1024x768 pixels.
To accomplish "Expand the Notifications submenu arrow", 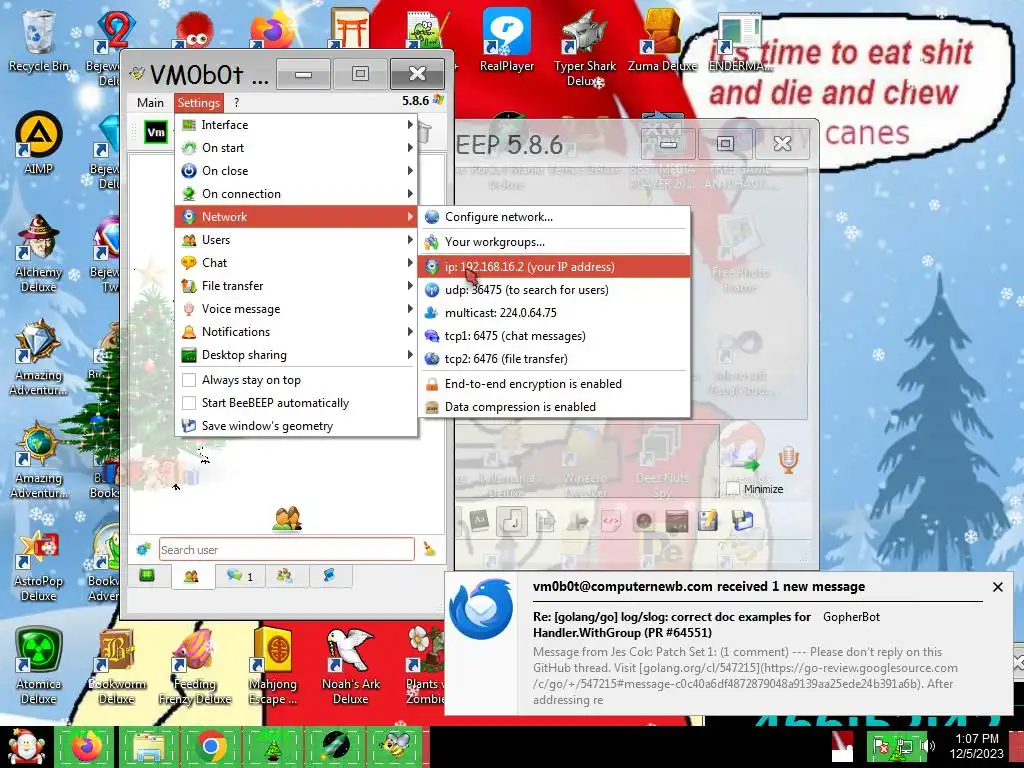I will pyautogui.click(x=409, y=332).
